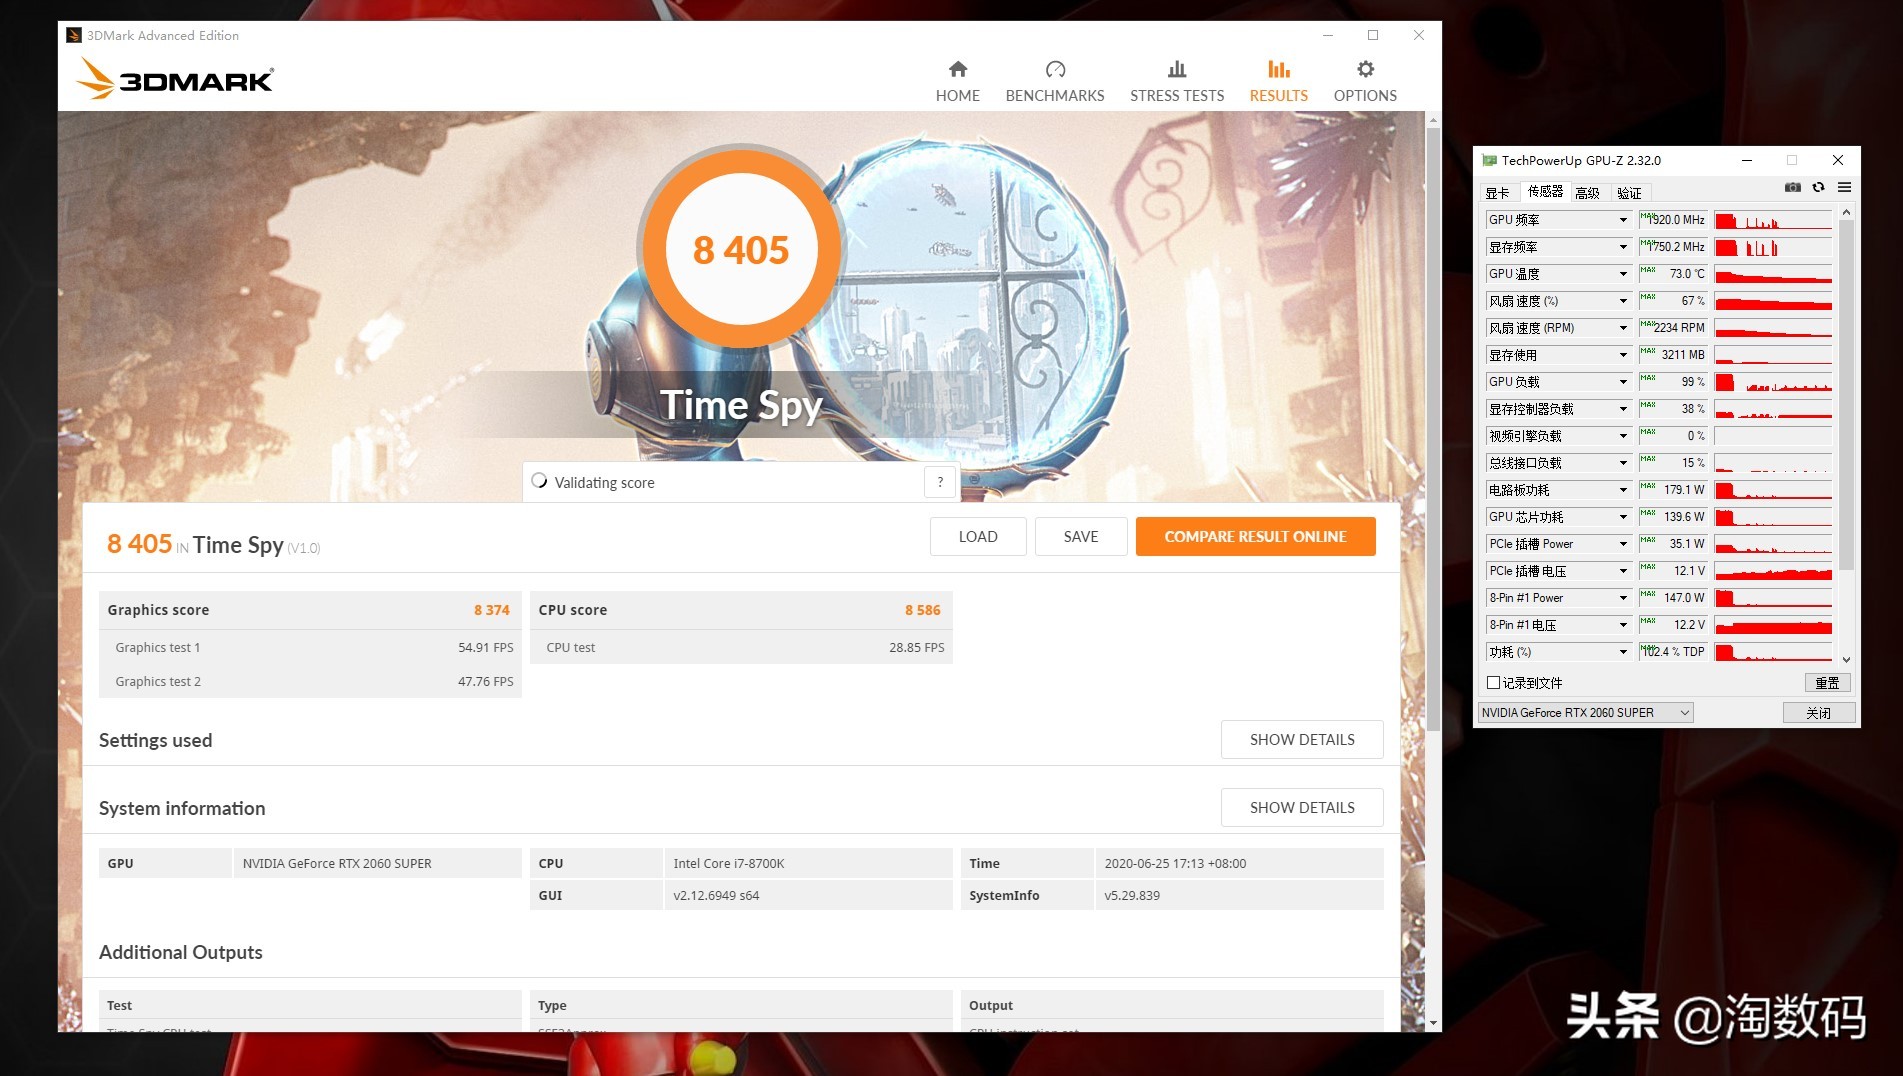This screenshot has width=1903, height=1076.
Task: Click the Validating score status text
Action: click(605, 483)
